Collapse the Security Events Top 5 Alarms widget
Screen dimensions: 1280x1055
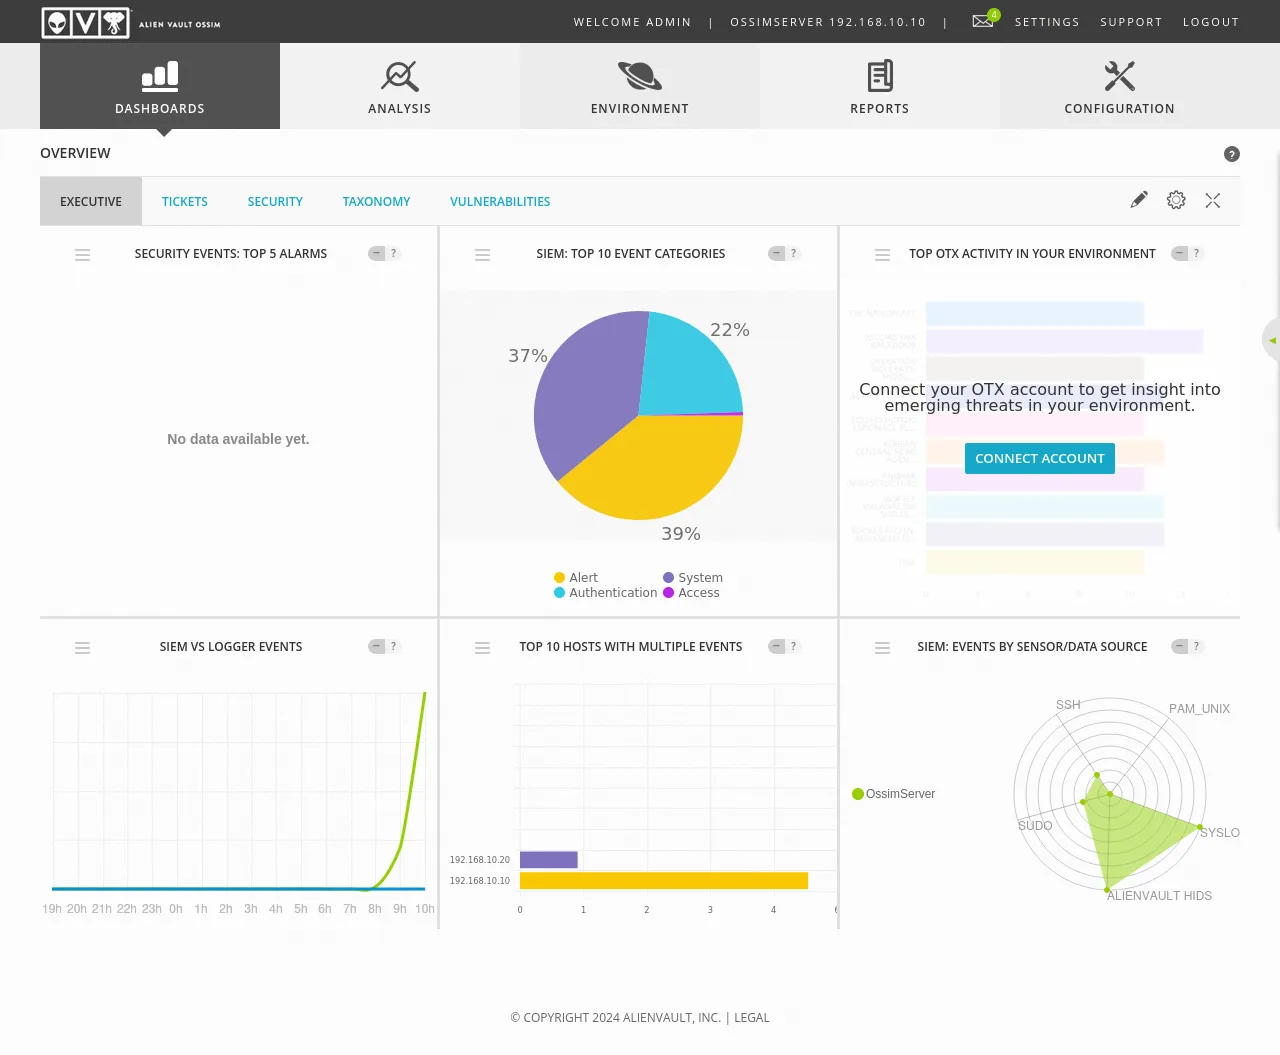(x=376, y=254)
